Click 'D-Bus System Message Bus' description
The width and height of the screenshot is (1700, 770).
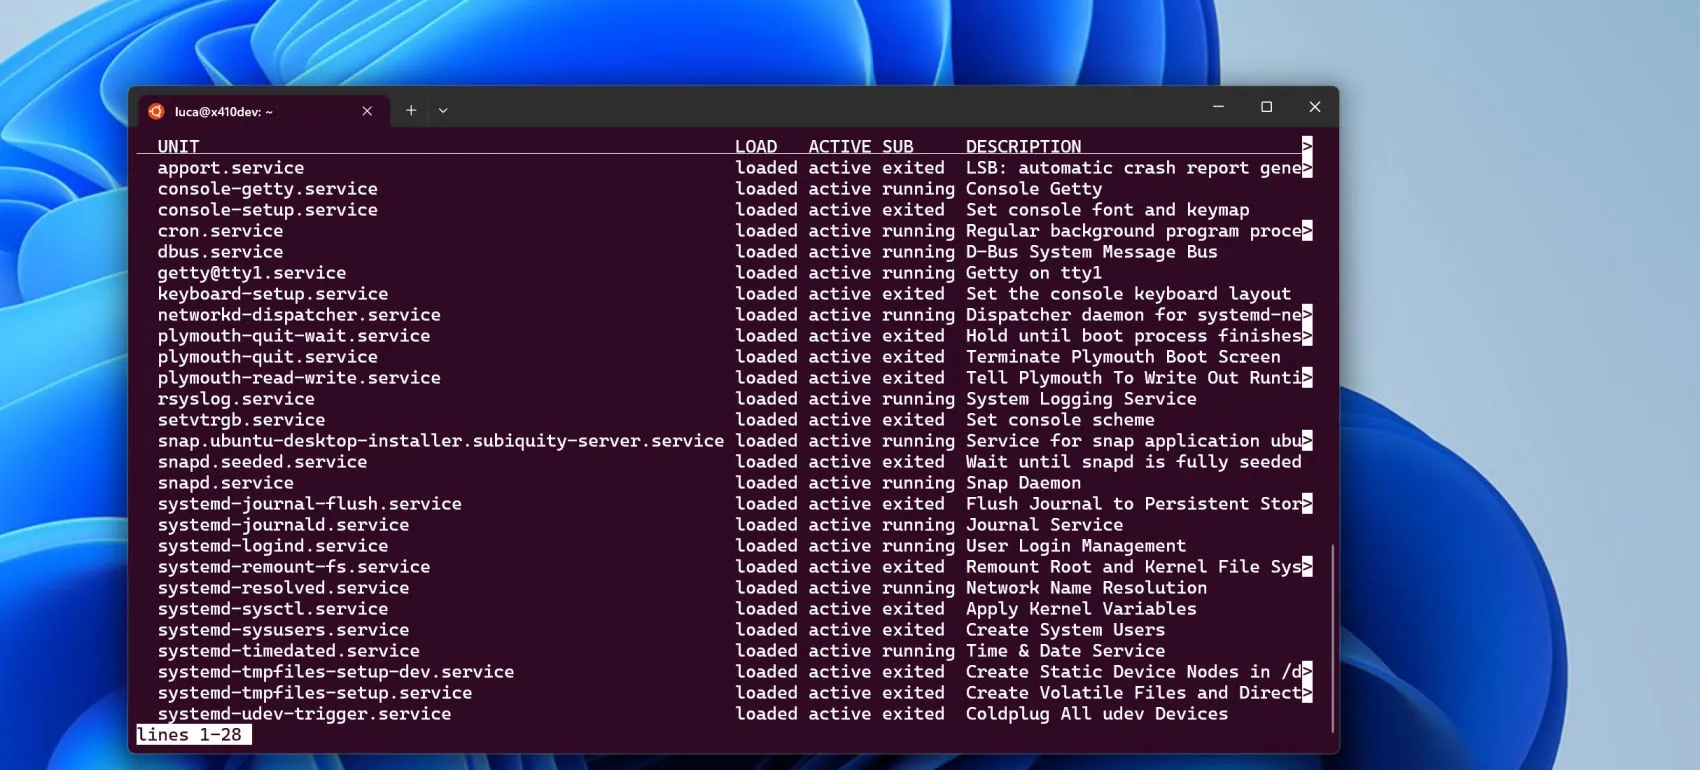pyautogui.click(x=1091, y=252)
